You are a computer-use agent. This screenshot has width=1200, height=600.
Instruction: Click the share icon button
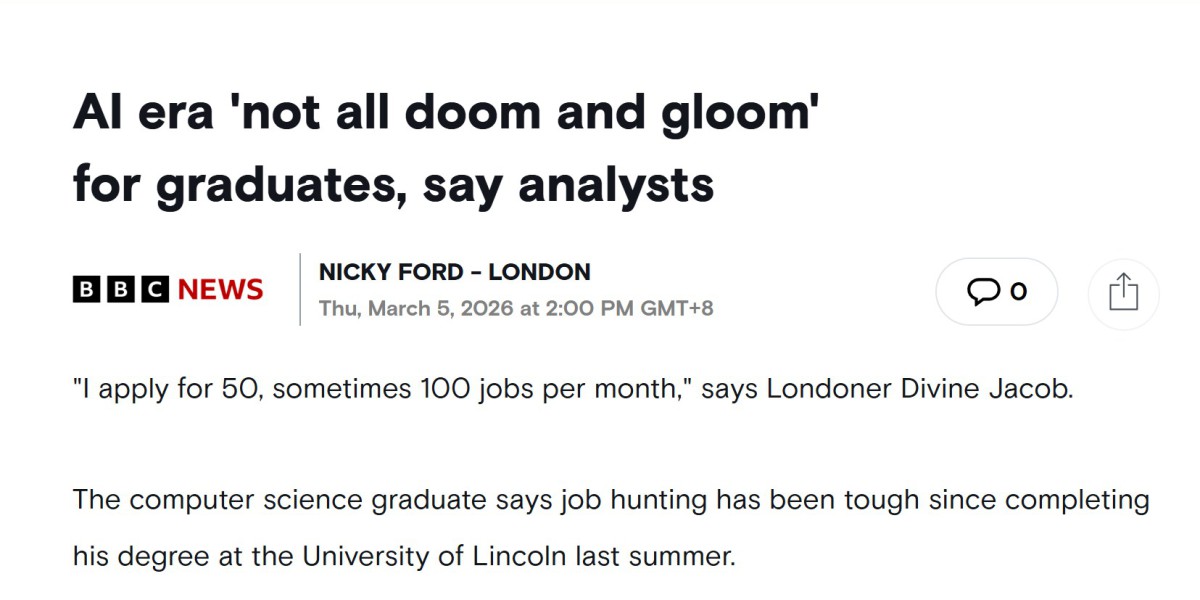pyautogui.click(x=1123, y=292)
